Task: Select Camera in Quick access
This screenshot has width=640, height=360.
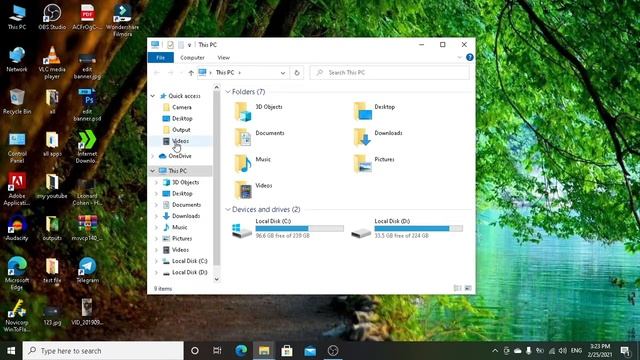Action: click(182, 107)
